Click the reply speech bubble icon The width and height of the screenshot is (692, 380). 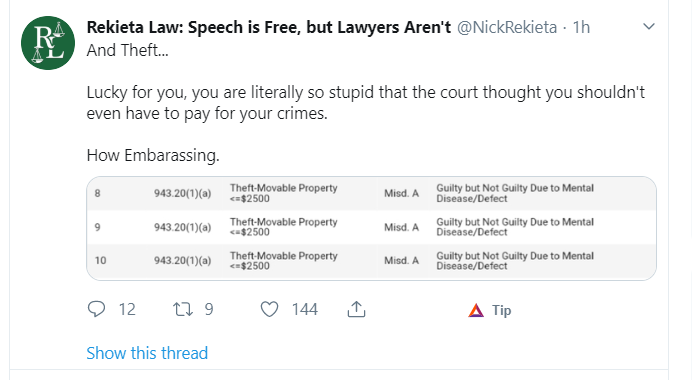click(x=96, y=309)
